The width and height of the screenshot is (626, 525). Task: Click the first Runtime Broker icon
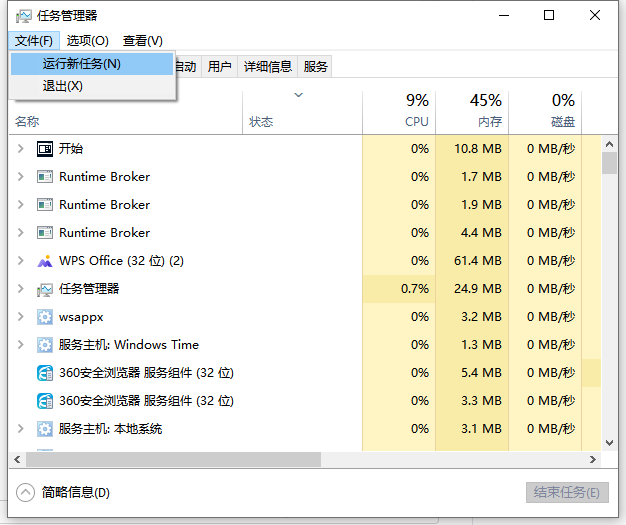[x=45, y=177]
